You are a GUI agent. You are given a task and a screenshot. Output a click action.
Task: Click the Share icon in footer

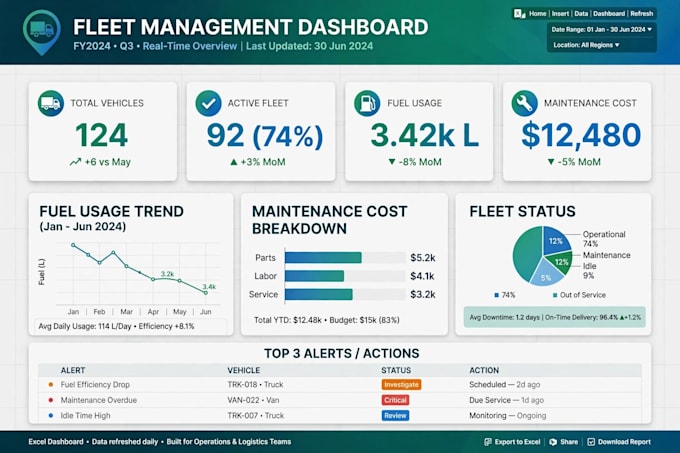tap(553, 442)
